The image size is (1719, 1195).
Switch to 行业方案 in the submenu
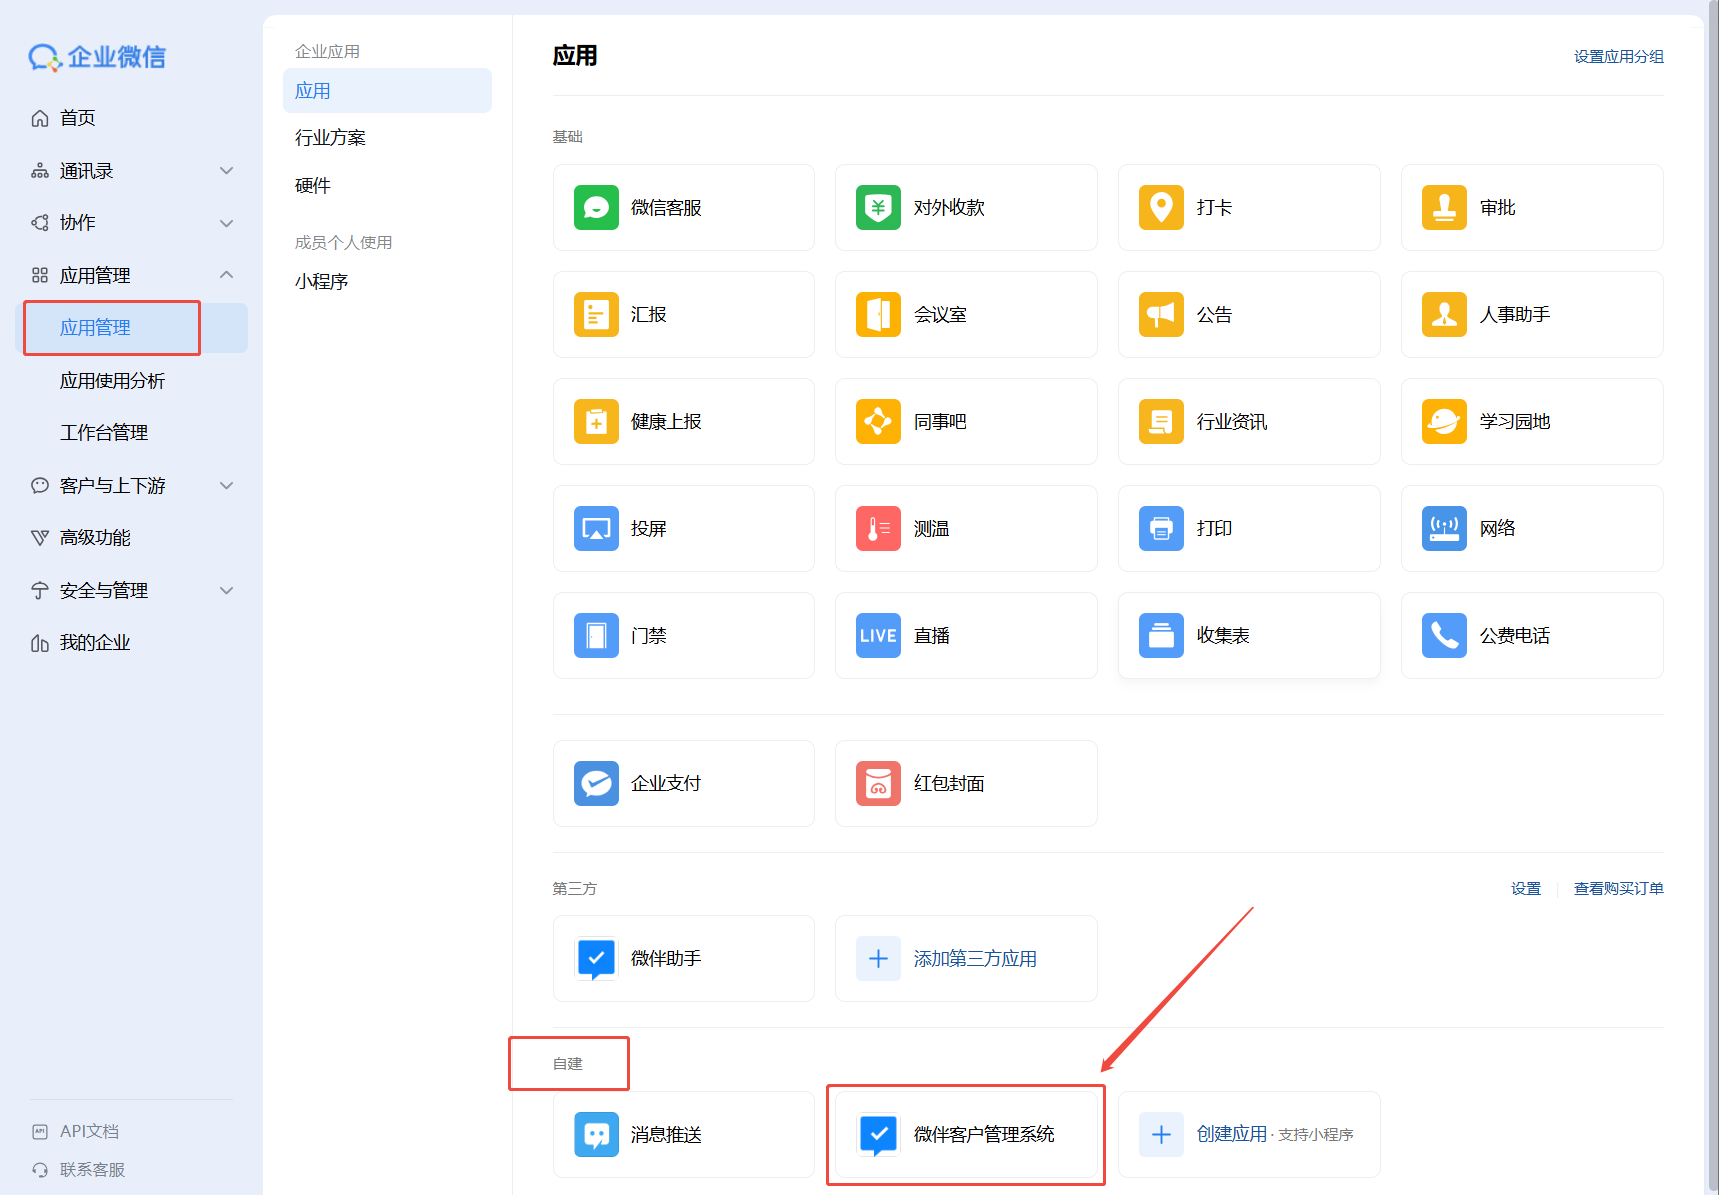[330, 138]
